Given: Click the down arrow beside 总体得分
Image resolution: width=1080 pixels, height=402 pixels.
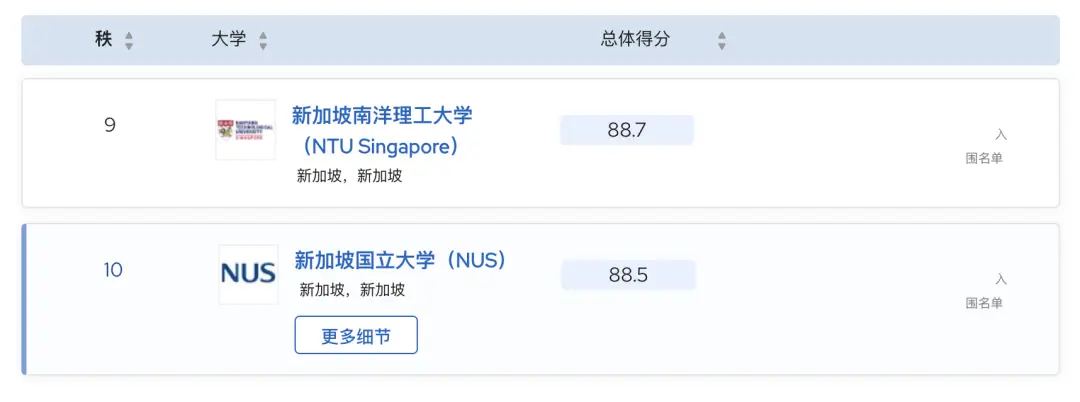Looking at the screenshot, I should pyautogui.click(x=722, y=46).
